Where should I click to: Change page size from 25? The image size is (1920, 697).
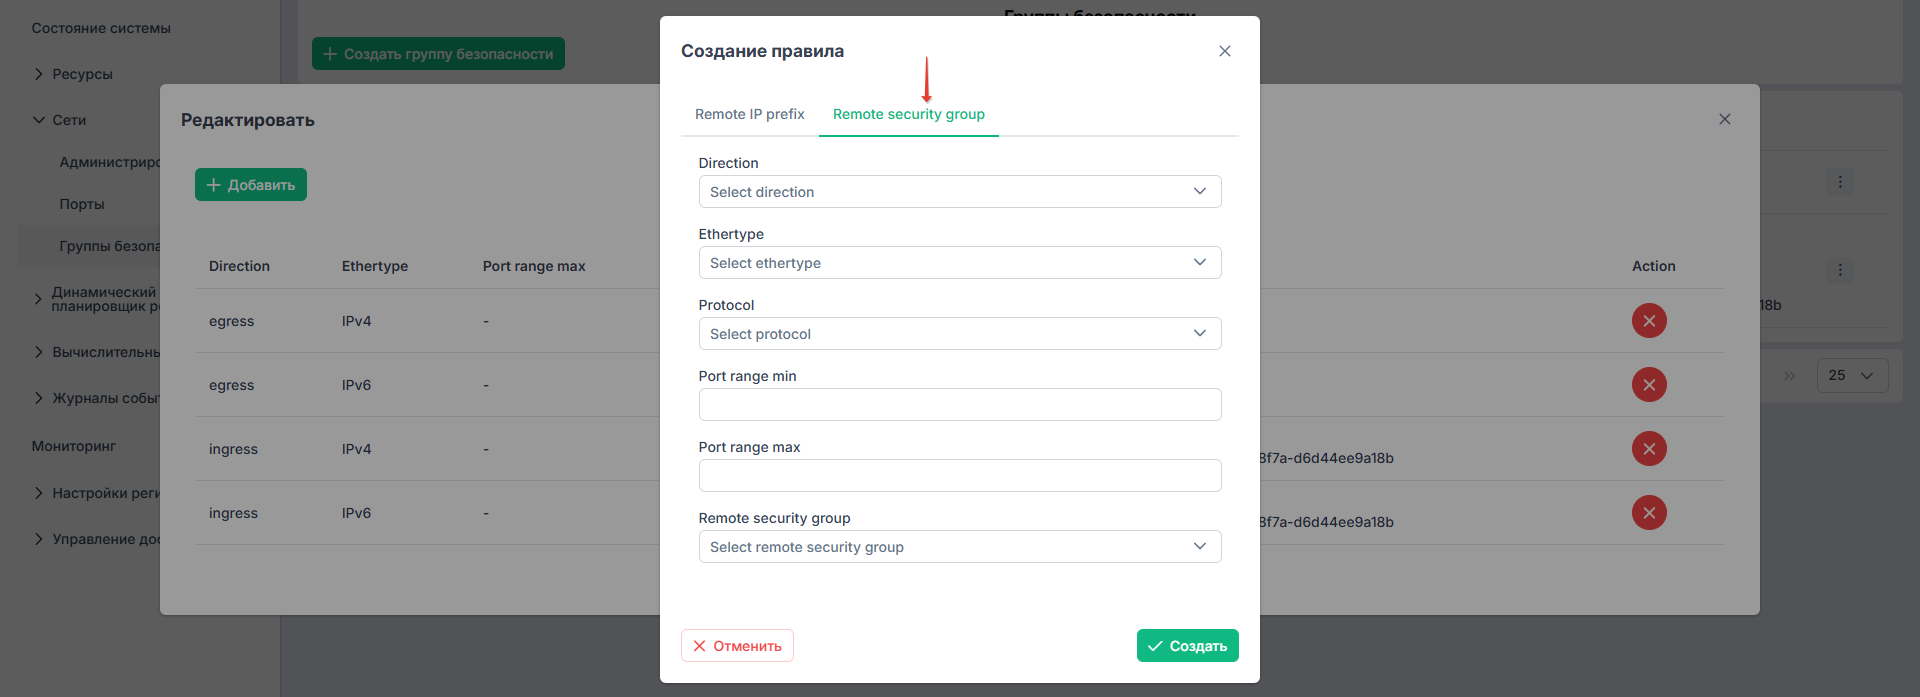(1852, 375)
